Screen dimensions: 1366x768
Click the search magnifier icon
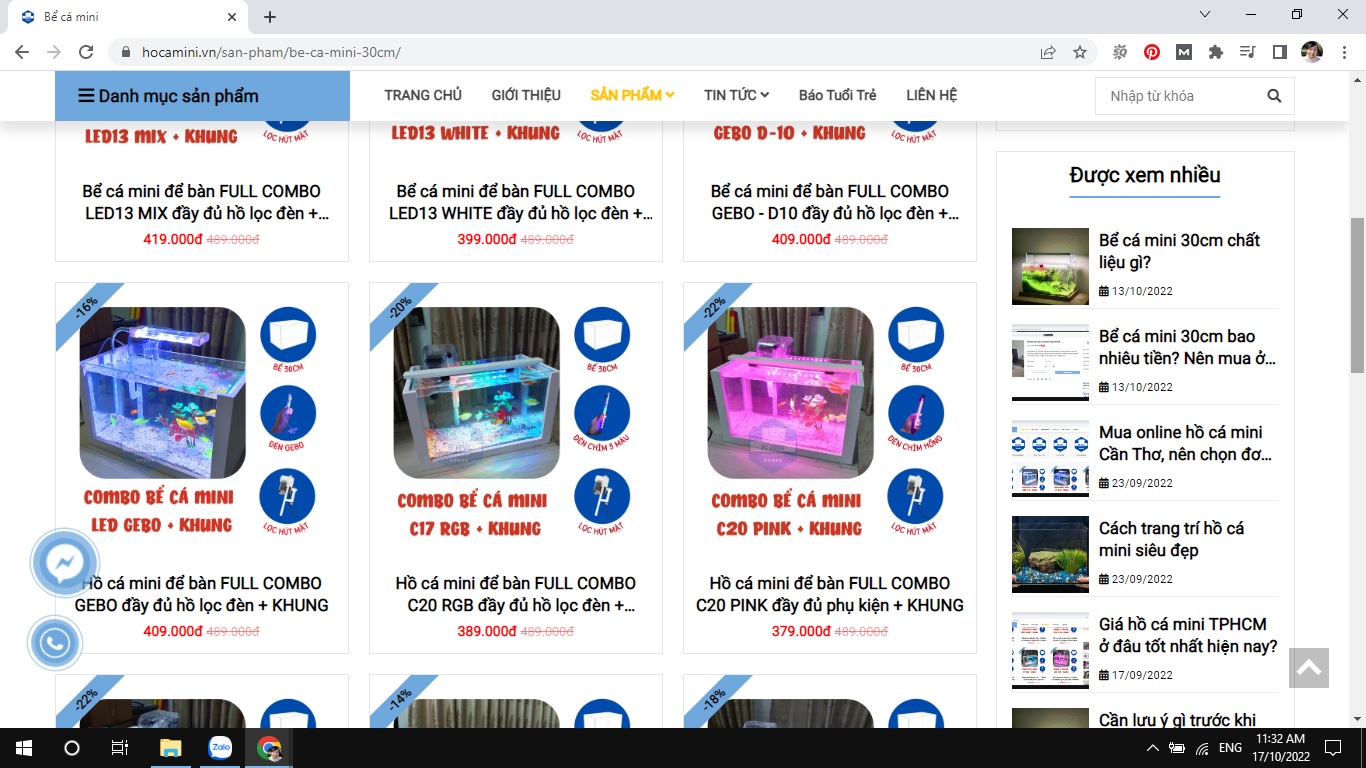(1274, 96)
